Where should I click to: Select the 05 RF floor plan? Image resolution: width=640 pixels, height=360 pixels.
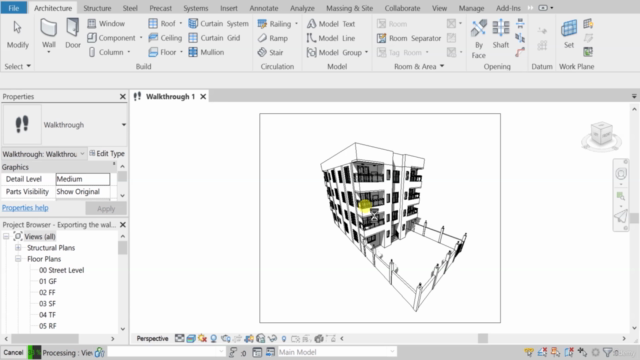[x=47, y=326]
